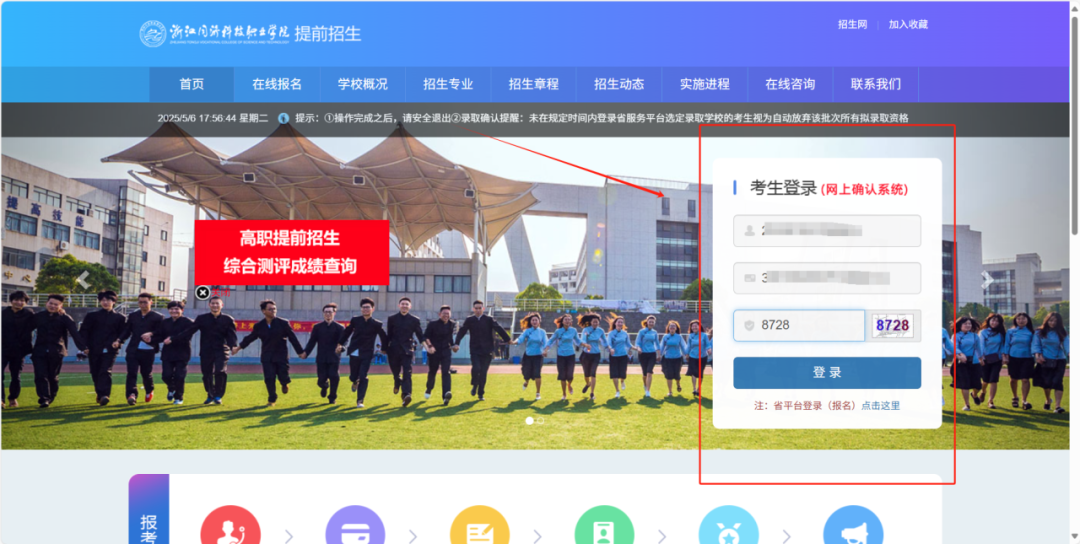Click the blue megaphone step icon
This screenshot has width=1080, height=544.
(x=853, y=528)
